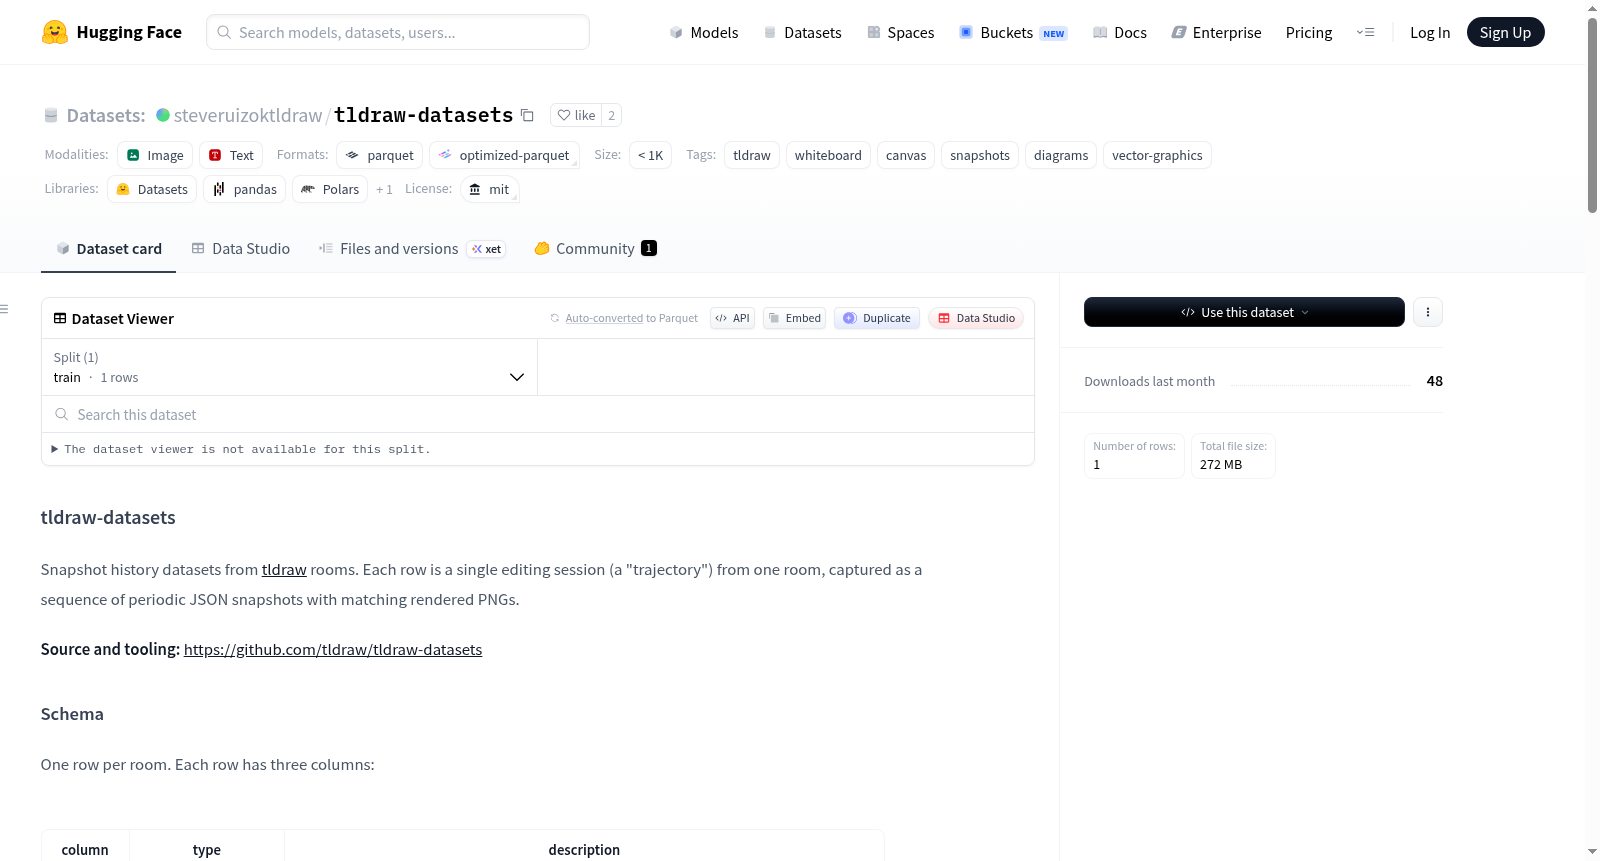Click the Embed button
This screenshot has width=1600, height=861.
[795, 318]
